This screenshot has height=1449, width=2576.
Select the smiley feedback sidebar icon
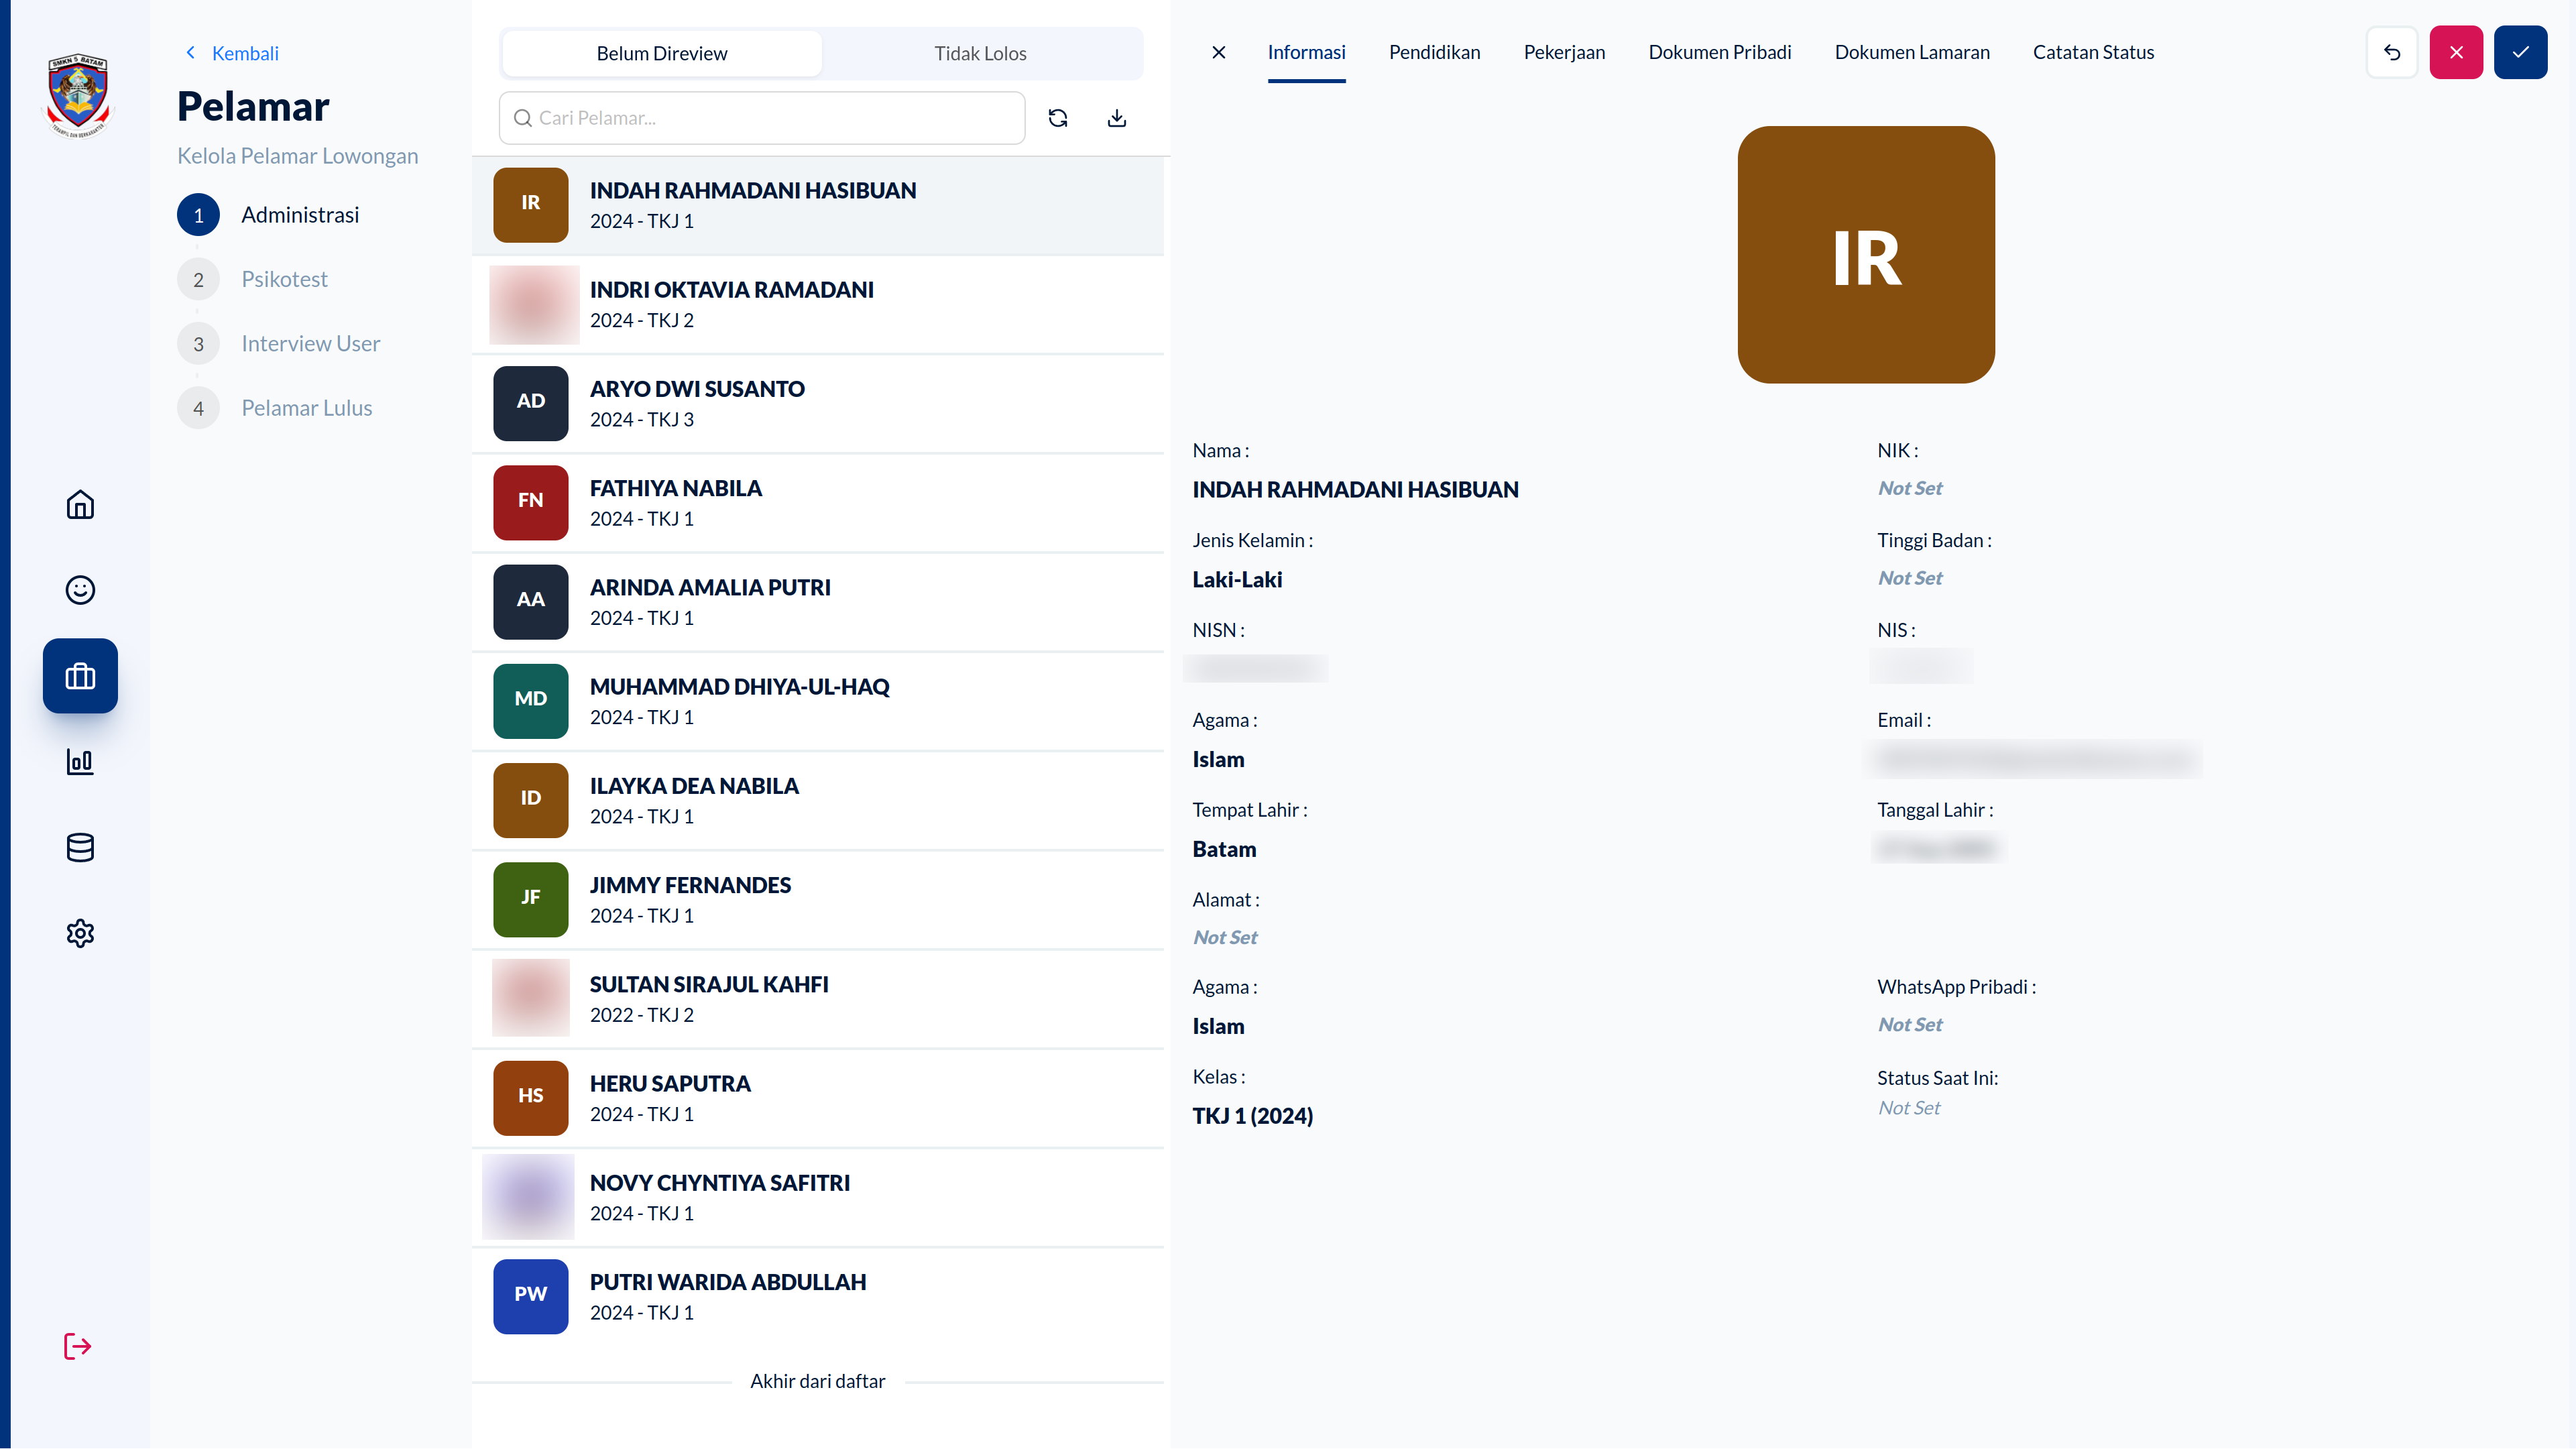point(79,590)
